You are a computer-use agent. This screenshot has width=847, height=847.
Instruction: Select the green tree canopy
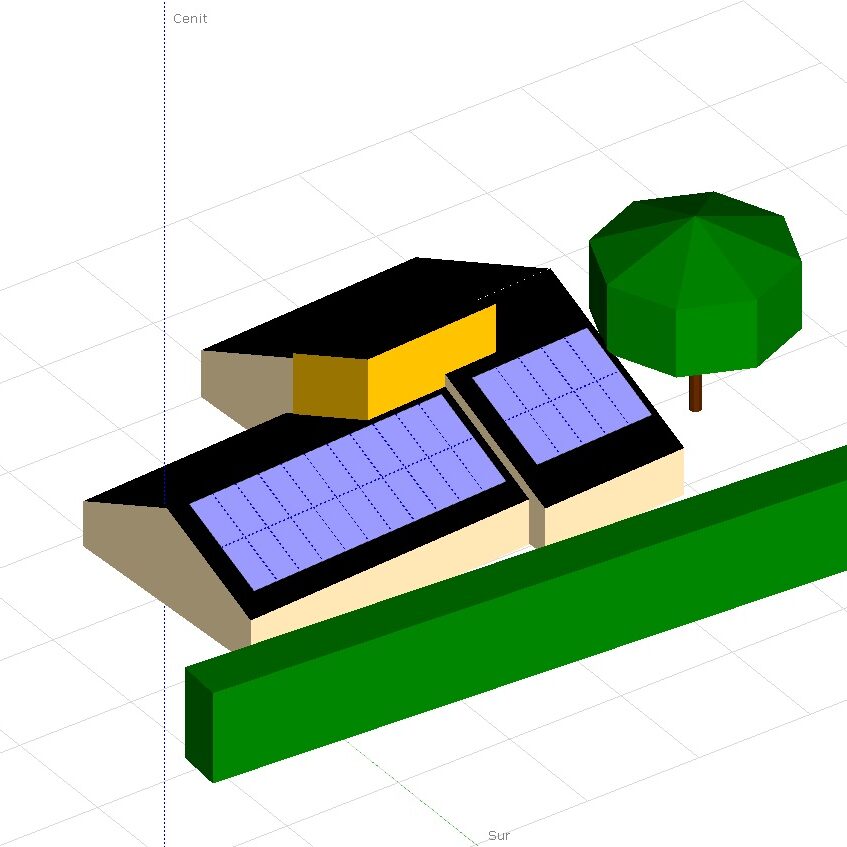pyautogui.click(x=697, y=280)
